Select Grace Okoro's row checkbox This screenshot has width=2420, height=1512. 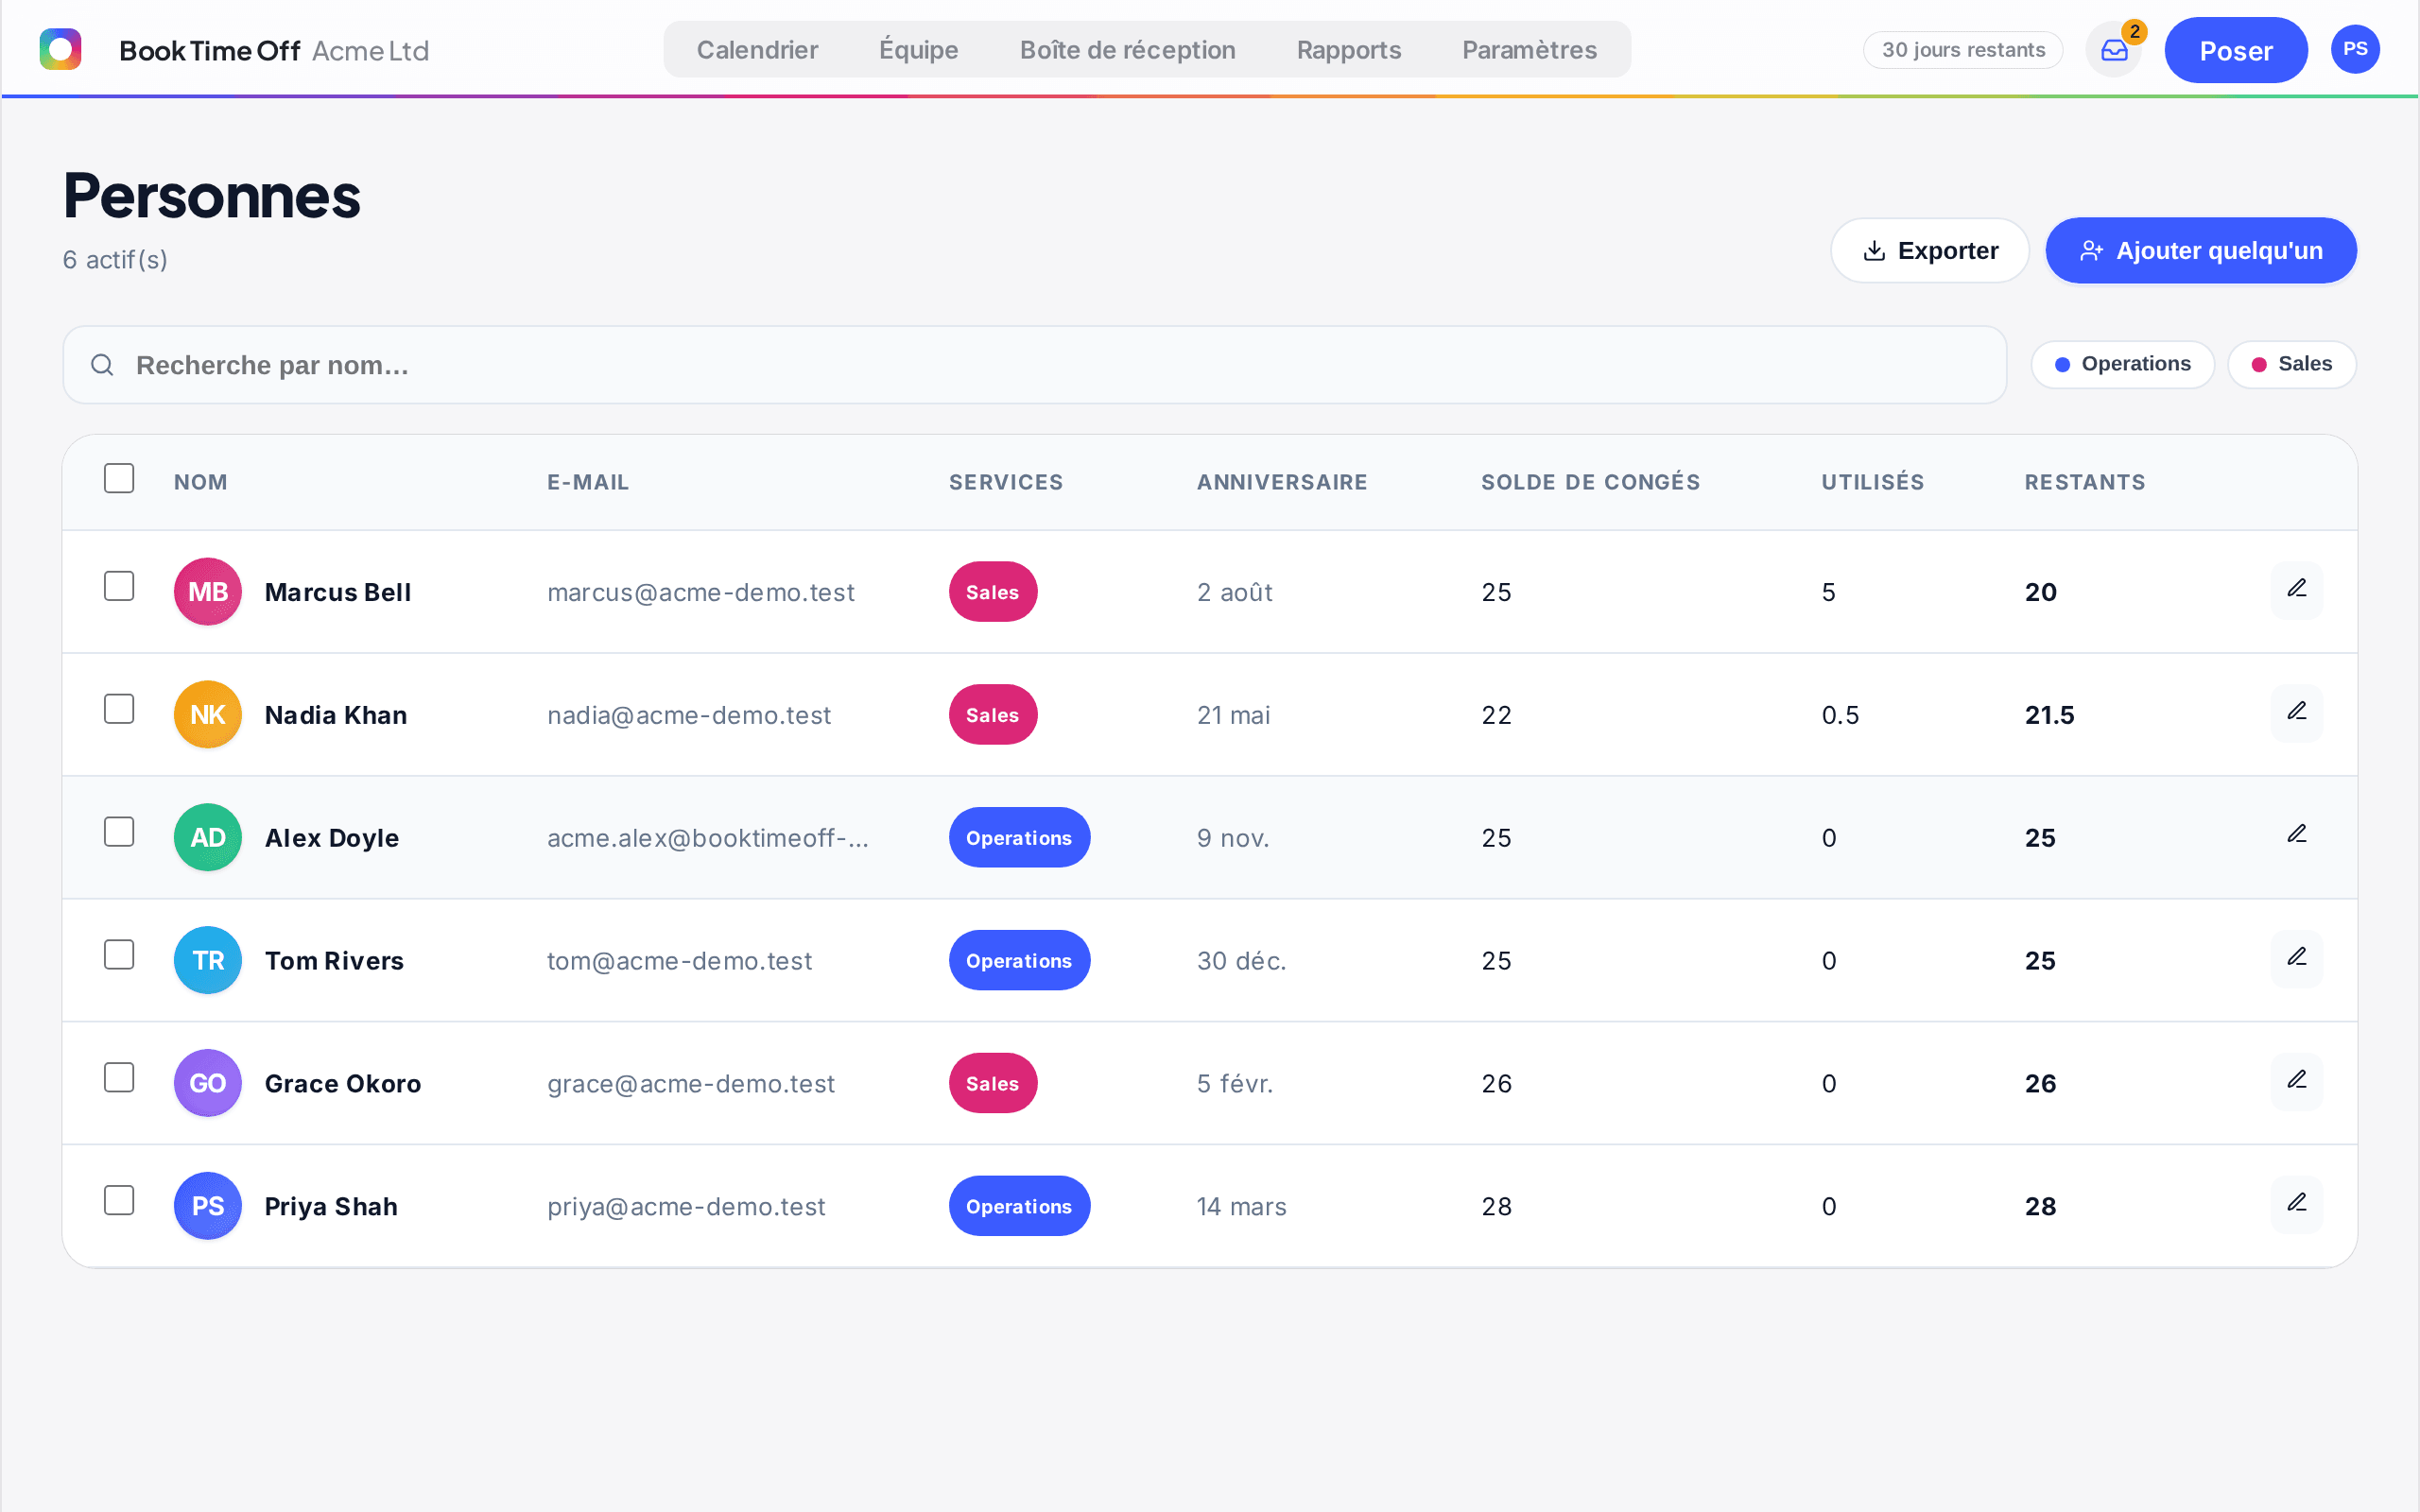click(x=119, y=1078)
